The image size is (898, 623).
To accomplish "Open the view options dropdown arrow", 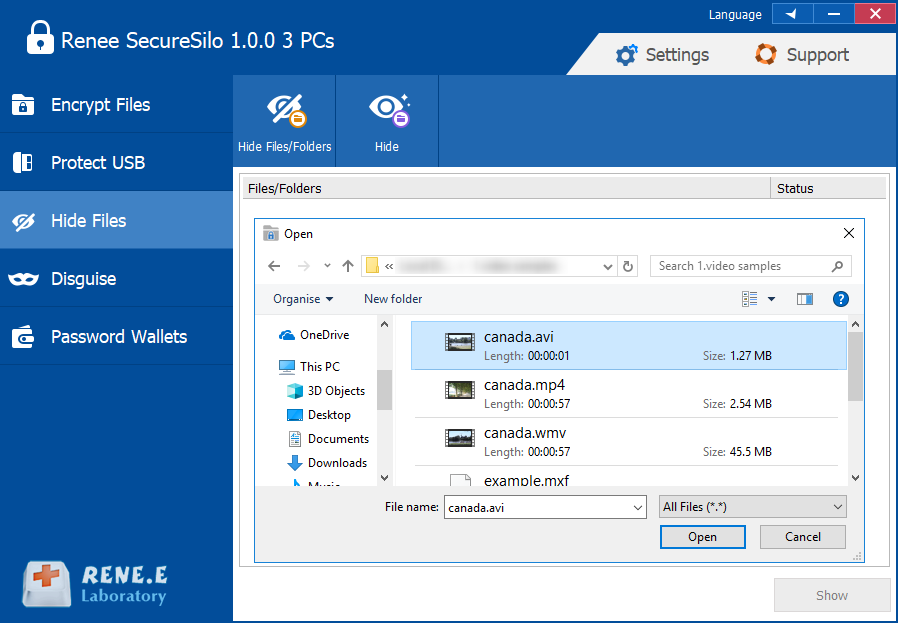I will click(771, 299).
